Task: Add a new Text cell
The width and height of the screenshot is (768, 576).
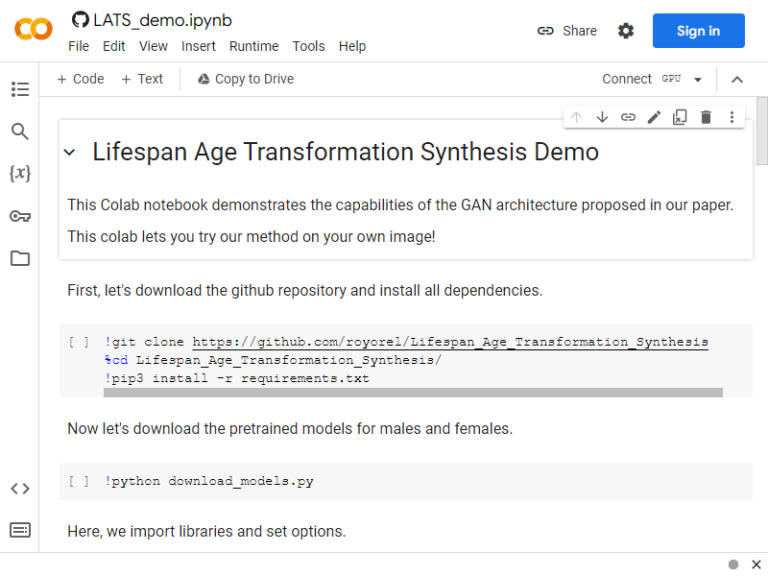Action: click(142, 79)
